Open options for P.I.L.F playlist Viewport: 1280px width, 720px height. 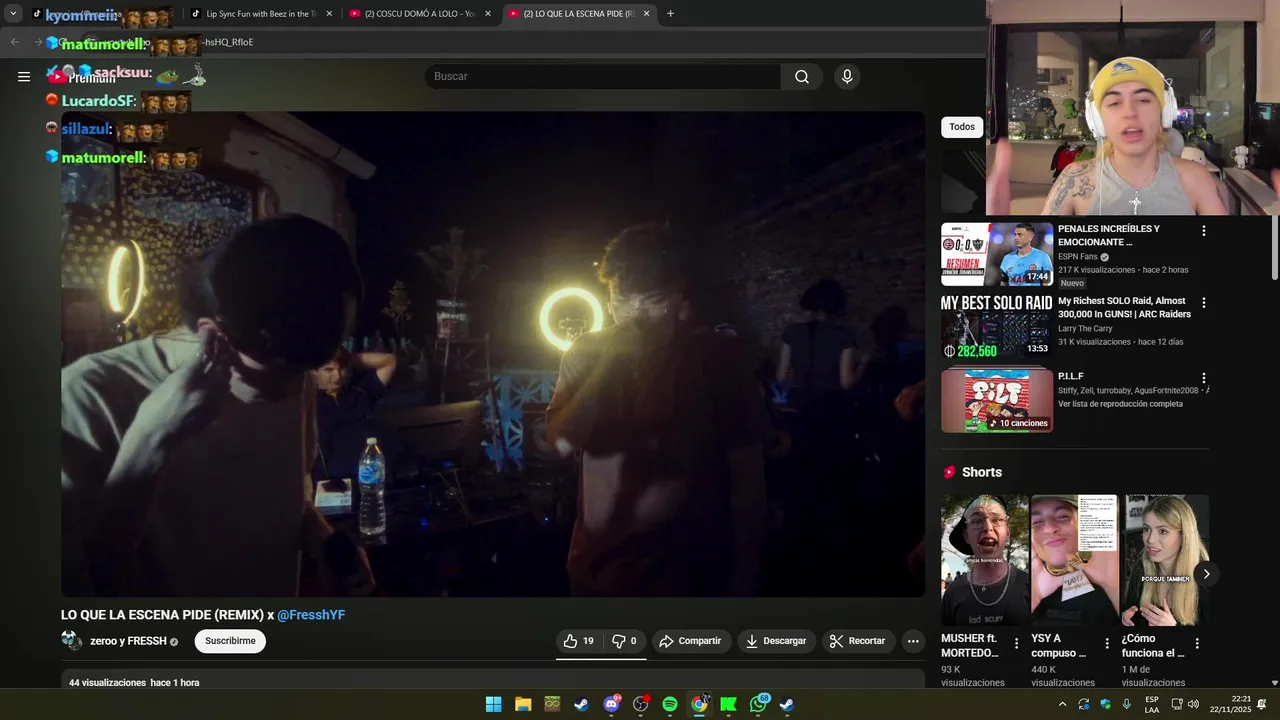click(1204, 378)
